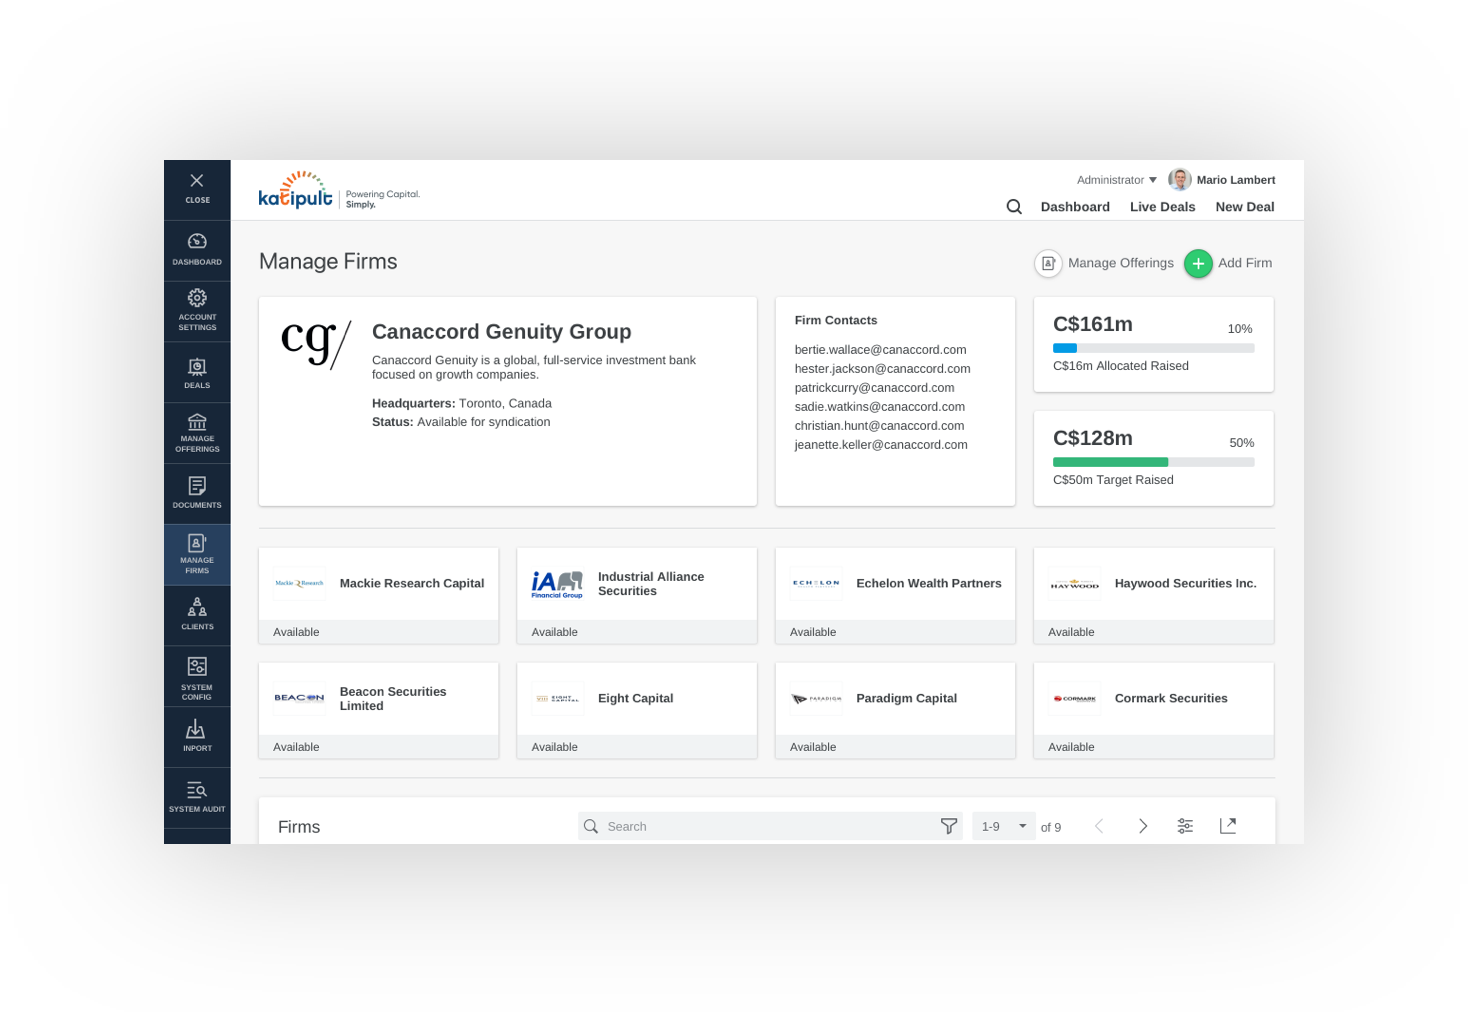Click Mario Lambert's profile avatar
1468x1012 pixels.
(1180, 180)
